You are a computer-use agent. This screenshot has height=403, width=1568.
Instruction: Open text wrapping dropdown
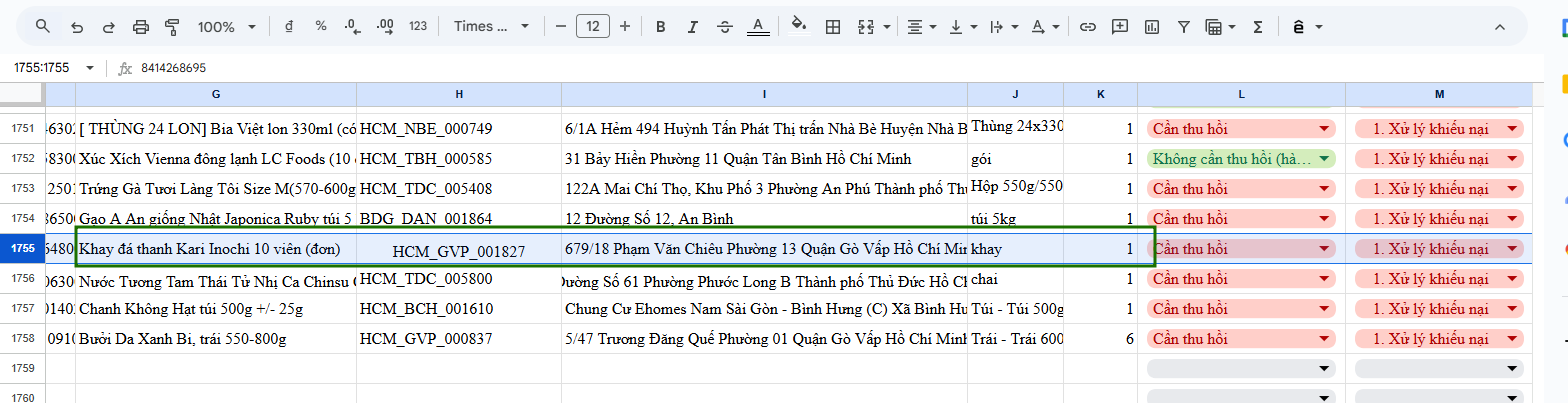pyautogui.click(x=1003, y=26)
